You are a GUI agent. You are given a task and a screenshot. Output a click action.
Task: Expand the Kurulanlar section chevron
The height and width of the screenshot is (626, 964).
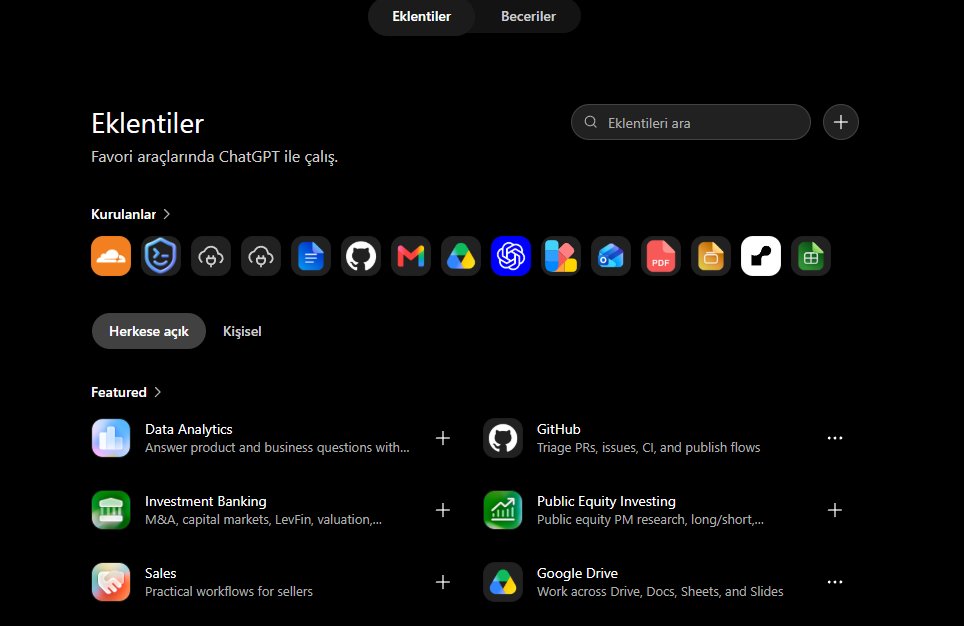(167, 214)
